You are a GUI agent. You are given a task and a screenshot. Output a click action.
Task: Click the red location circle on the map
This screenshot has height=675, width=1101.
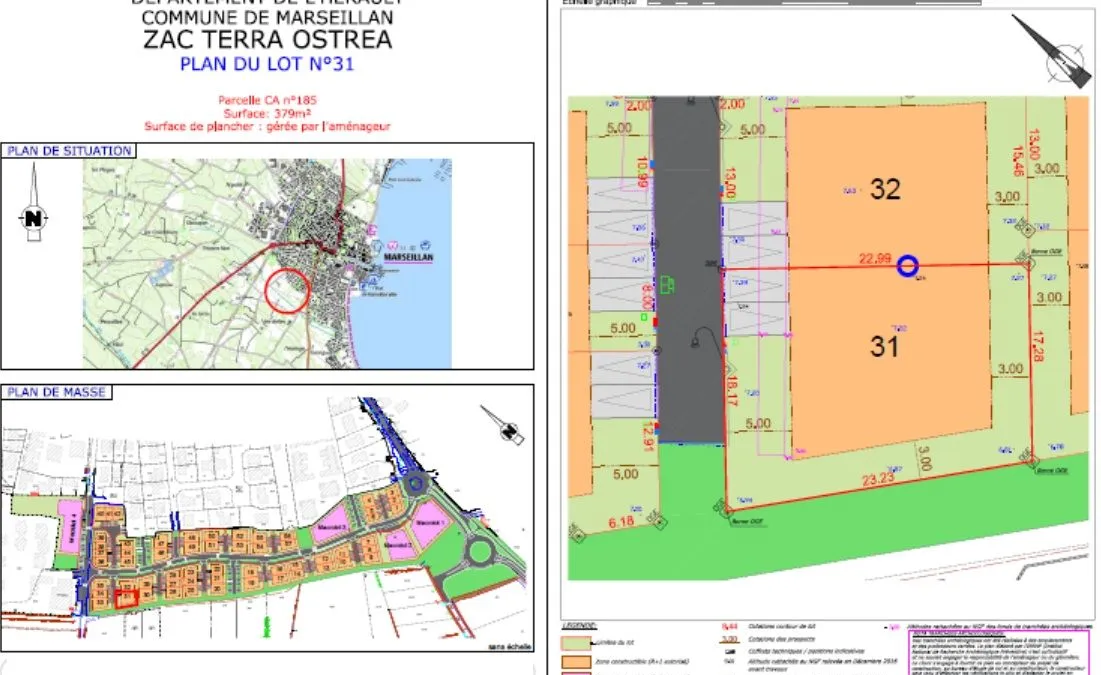287,291
